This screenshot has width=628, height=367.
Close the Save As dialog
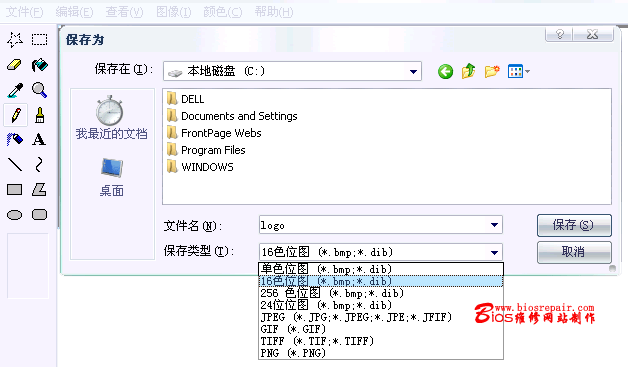(593, 34)
